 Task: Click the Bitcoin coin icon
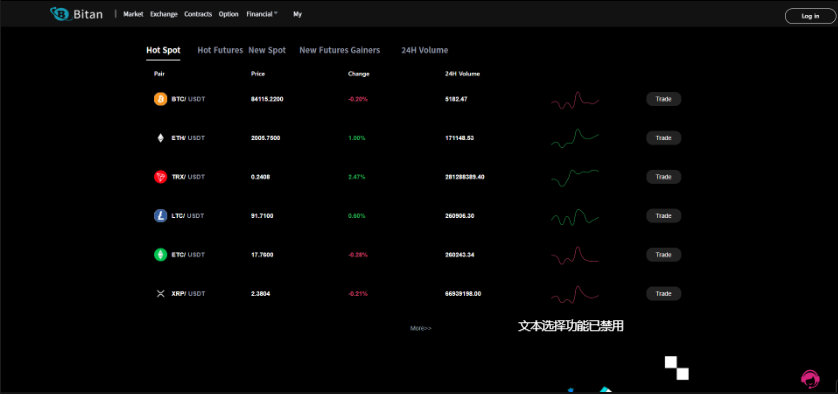coord(160,99)
